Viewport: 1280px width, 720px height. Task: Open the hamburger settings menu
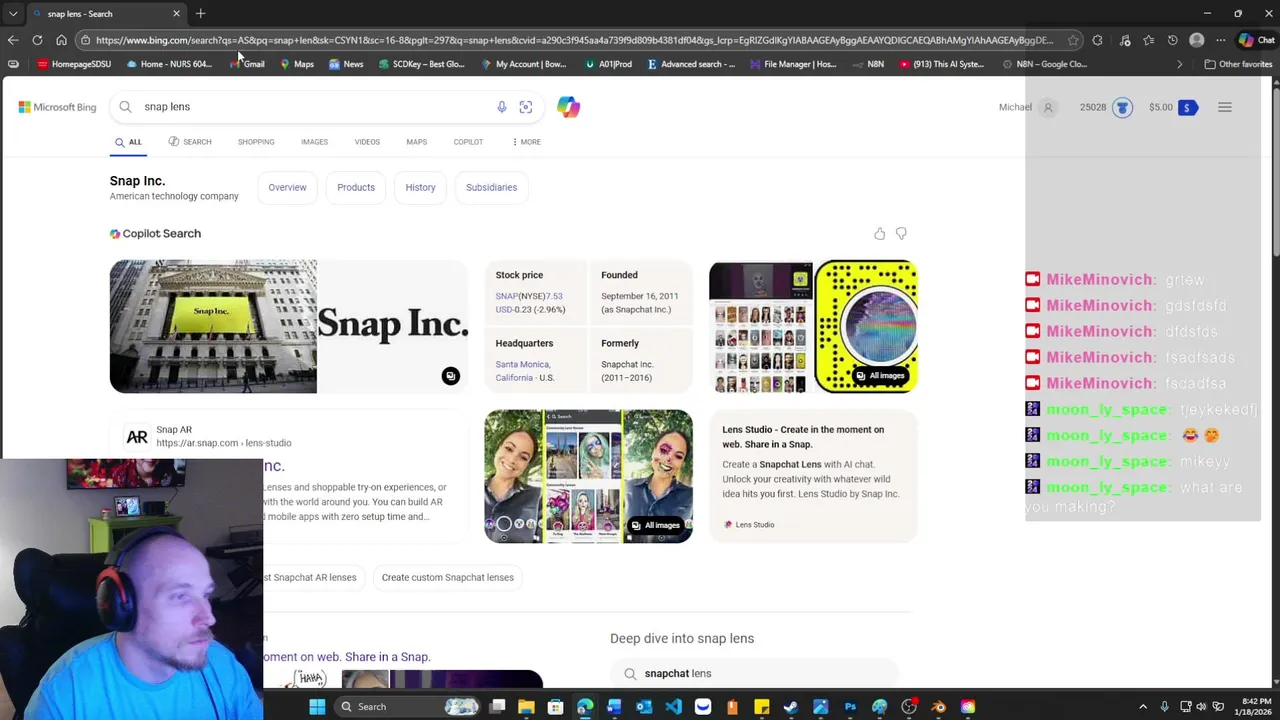1225,107
